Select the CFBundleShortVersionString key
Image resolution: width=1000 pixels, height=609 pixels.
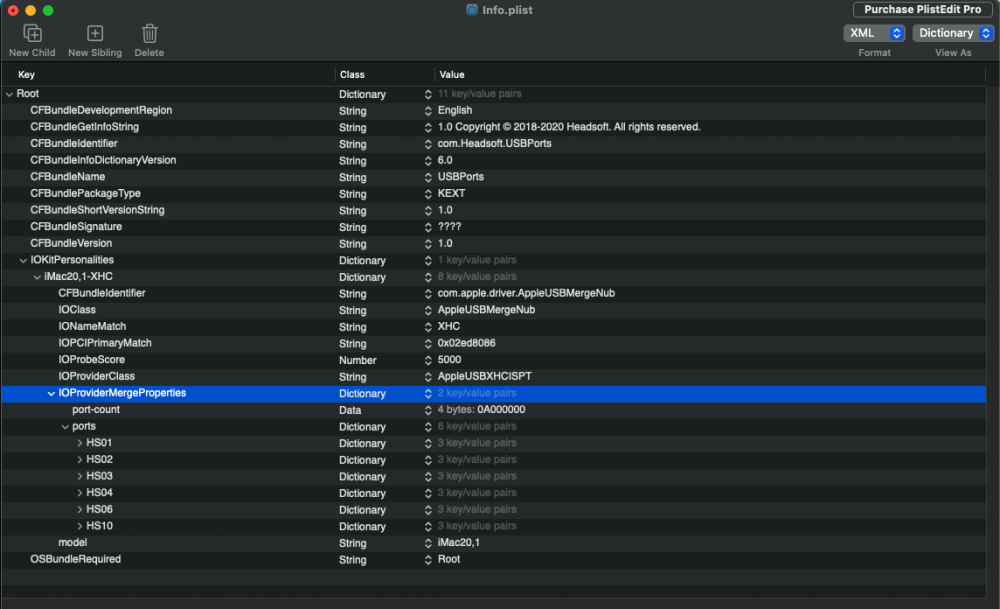[97, 210]
